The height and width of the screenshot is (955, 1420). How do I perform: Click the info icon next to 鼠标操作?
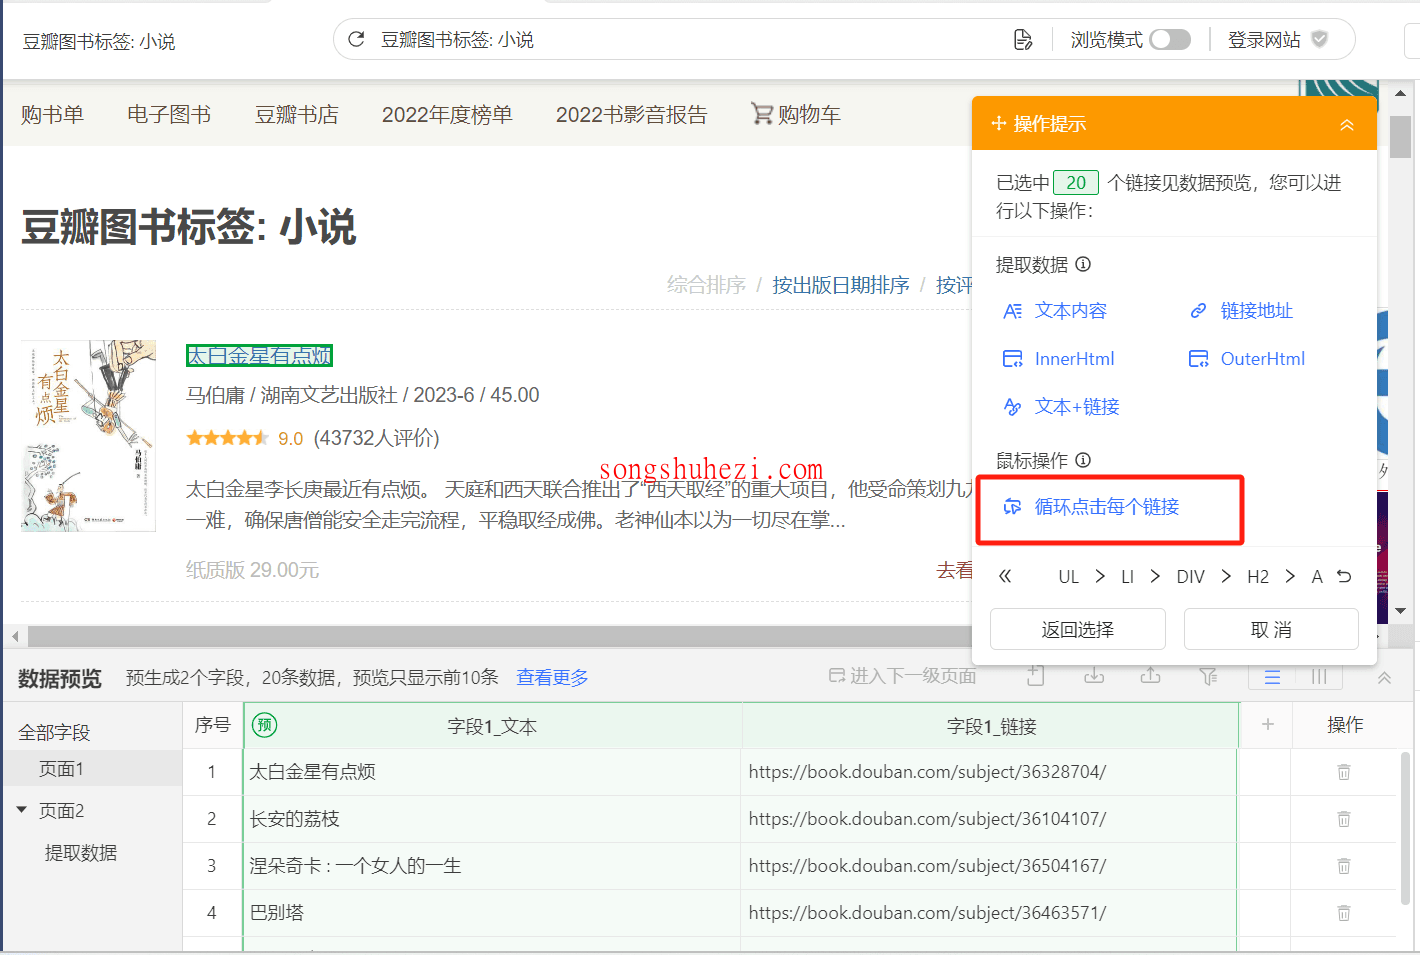[1083, 460]
